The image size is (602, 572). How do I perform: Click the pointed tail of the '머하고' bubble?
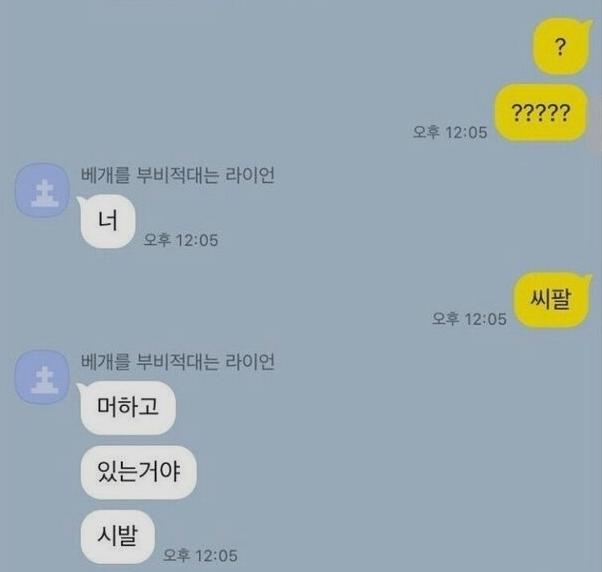point(80,387)
